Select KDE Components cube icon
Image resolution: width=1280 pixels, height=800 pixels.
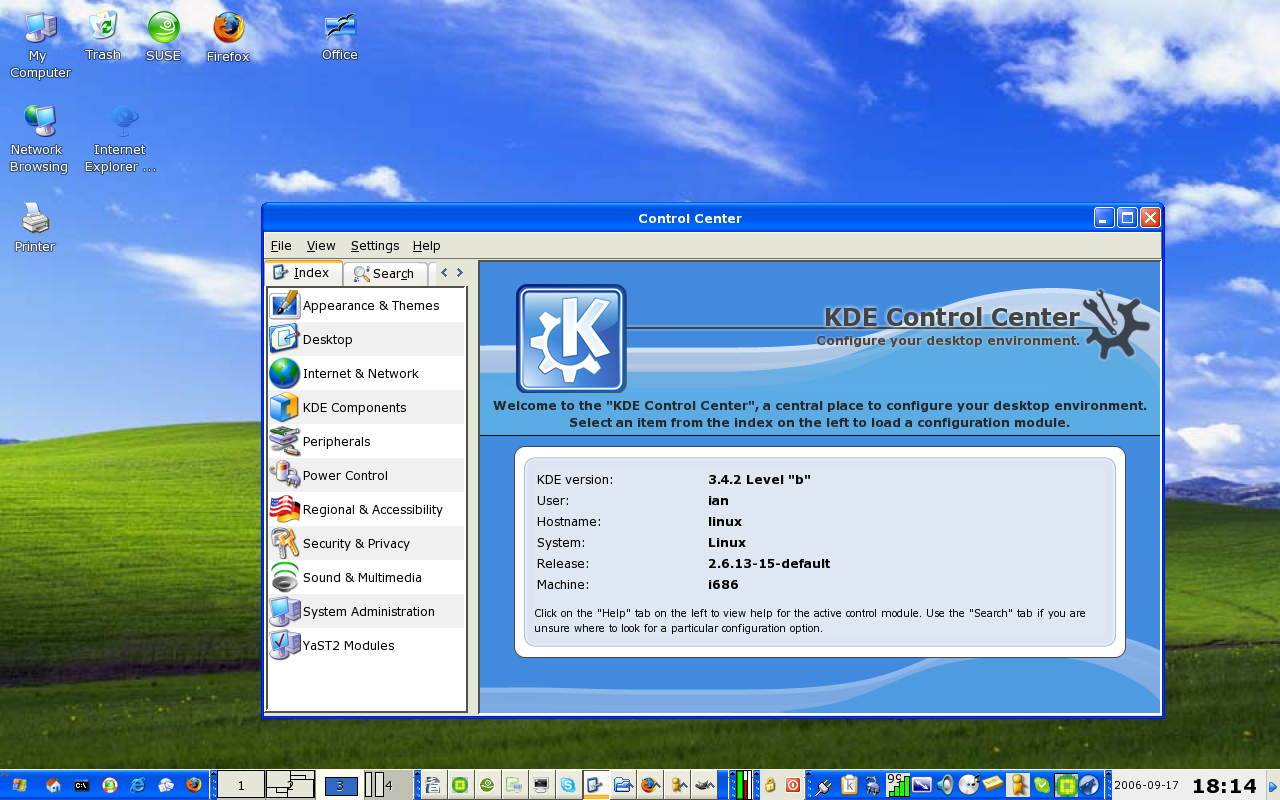tap(284, 407)
